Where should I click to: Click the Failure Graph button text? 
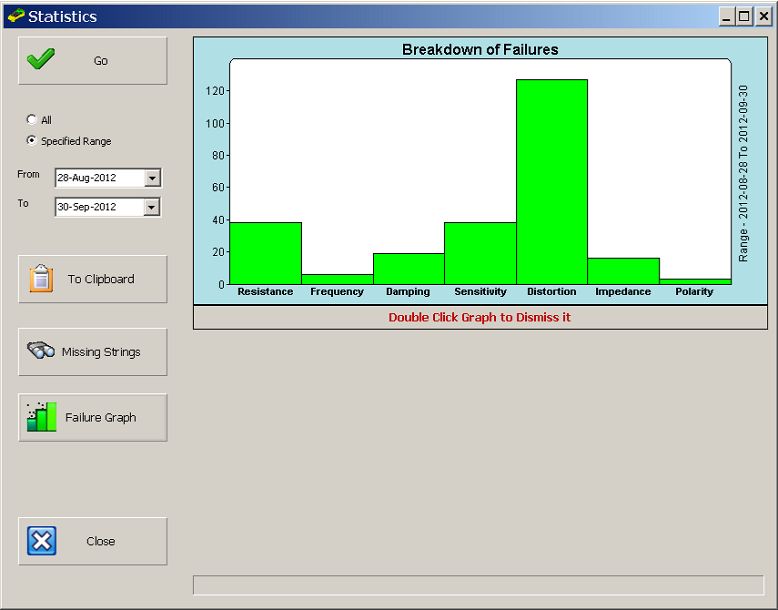(x=101, y=417)
